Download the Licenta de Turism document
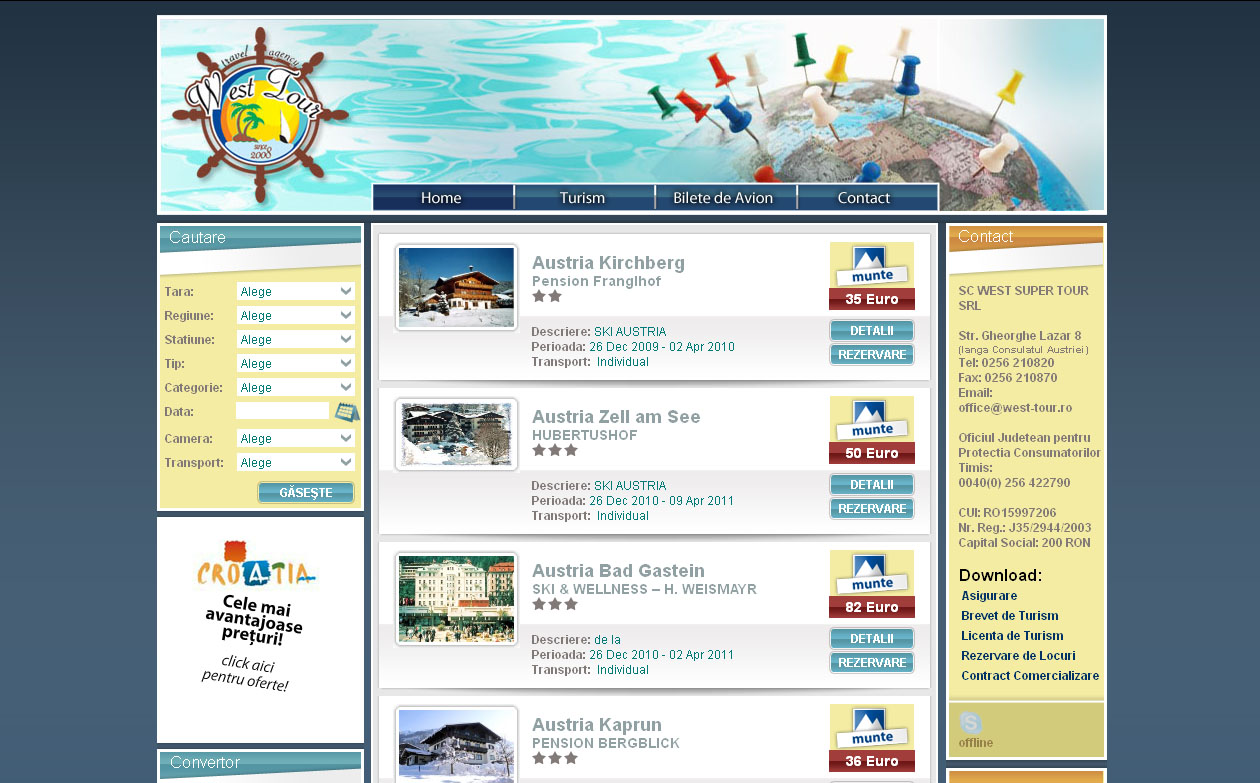Viewport: 1260px width, 783px height. (1012, 636)
